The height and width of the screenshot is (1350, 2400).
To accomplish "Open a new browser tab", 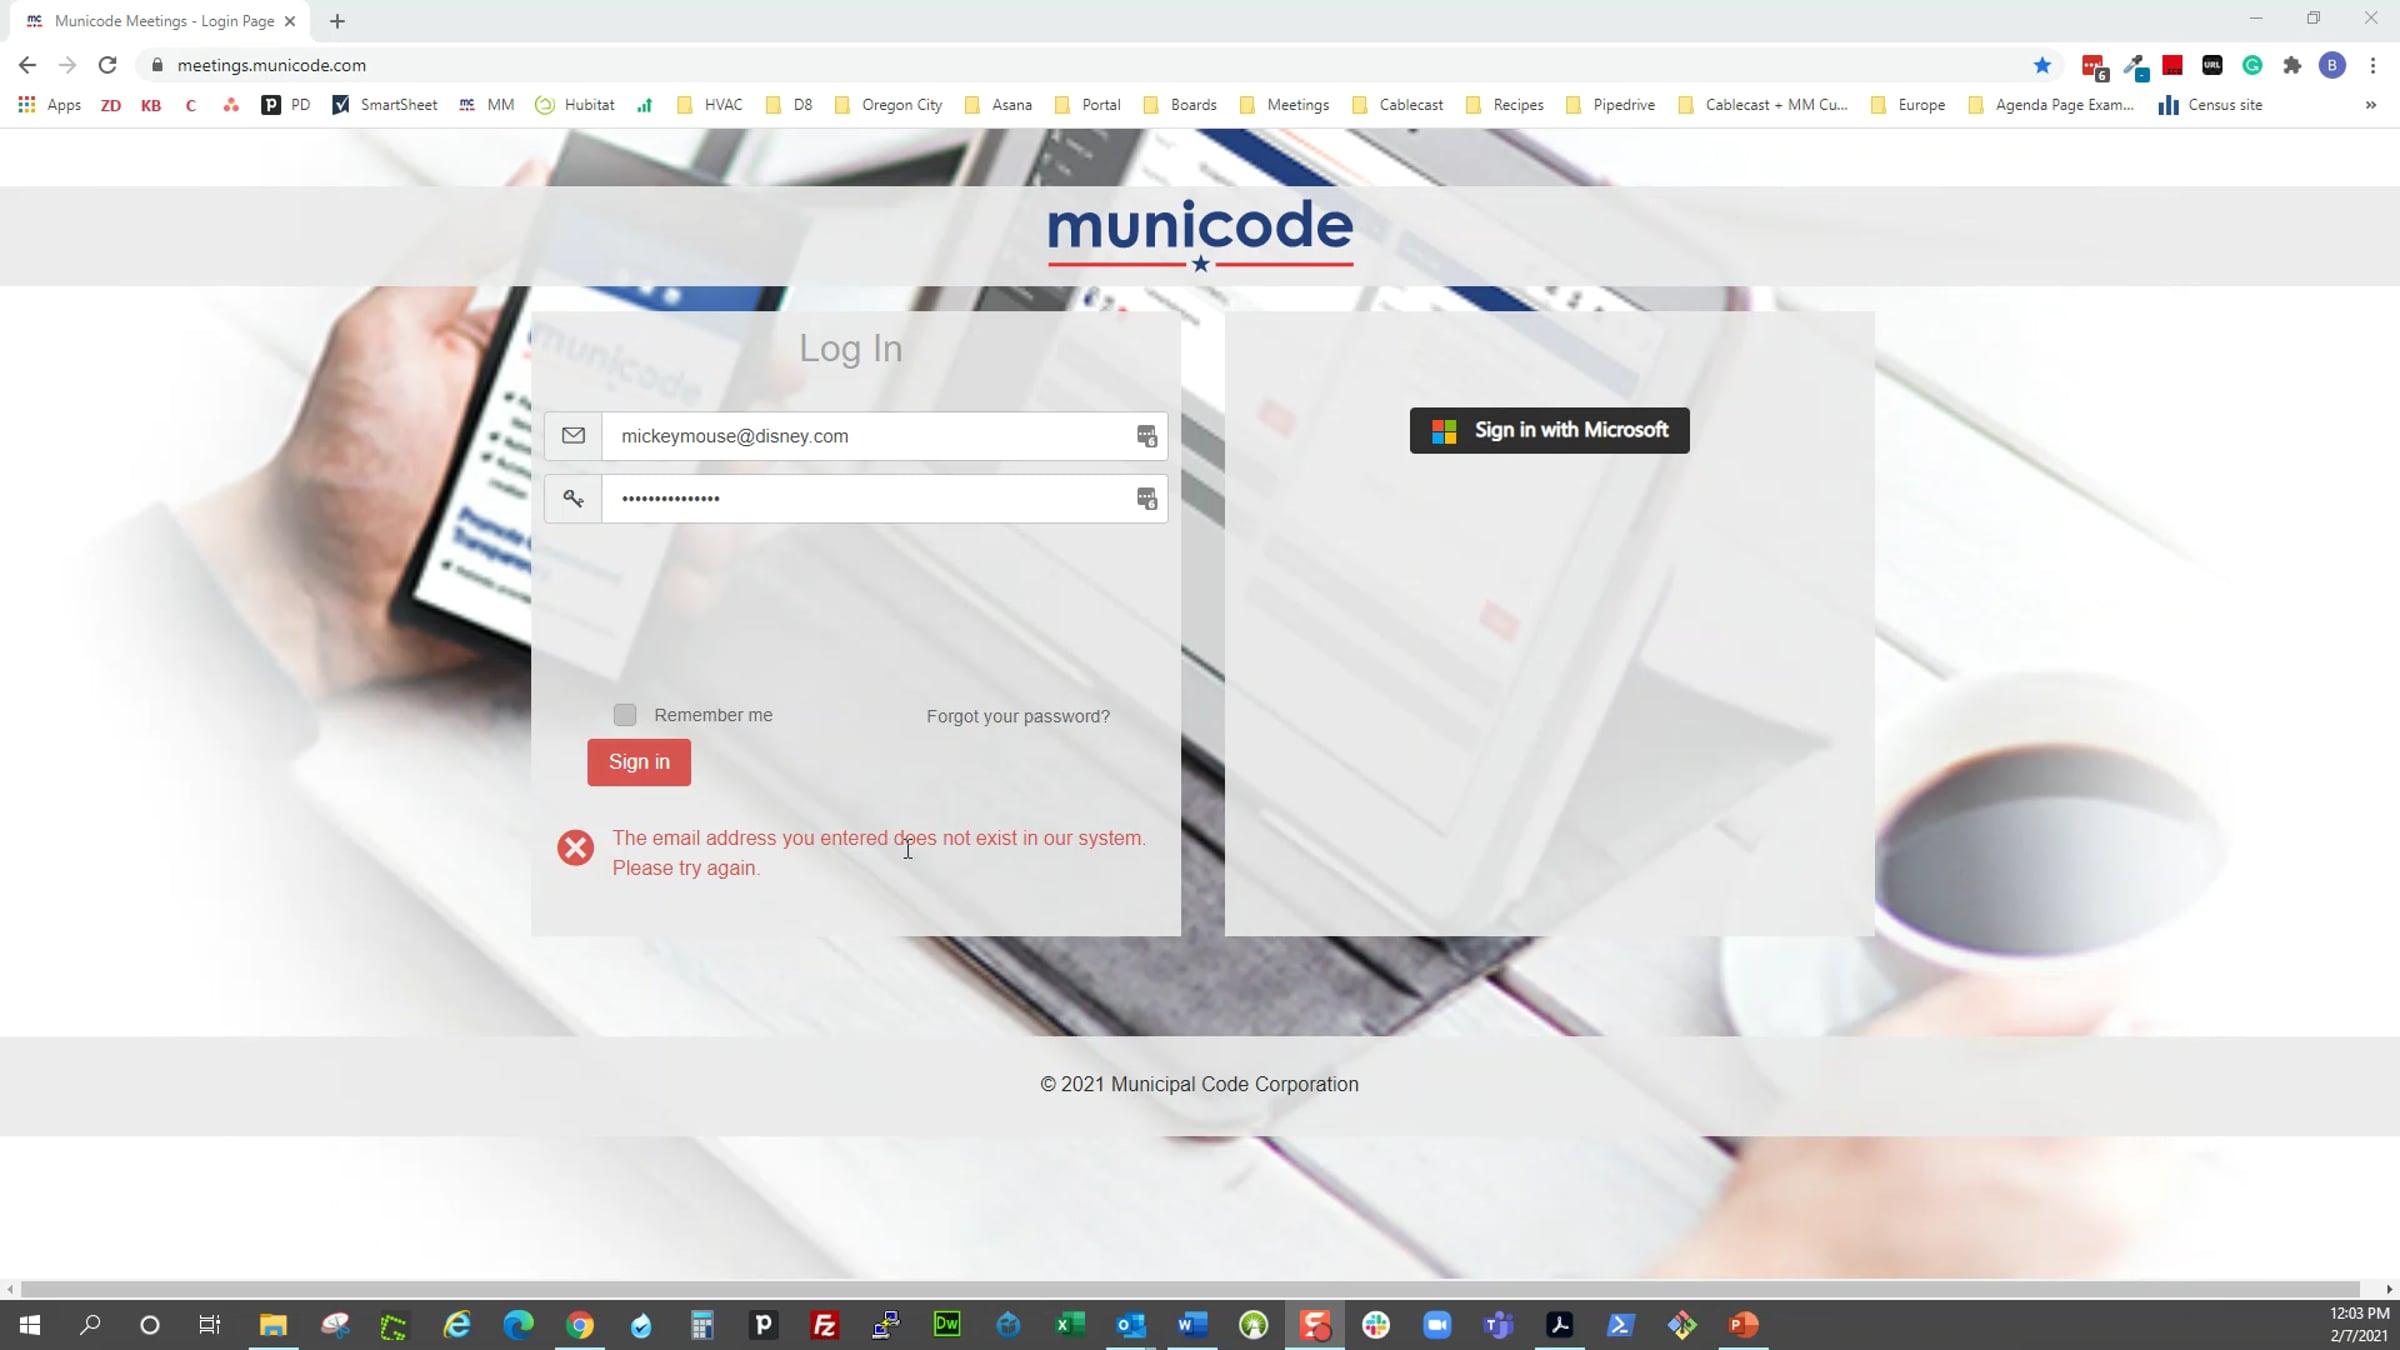I will [x=337, y=21].
